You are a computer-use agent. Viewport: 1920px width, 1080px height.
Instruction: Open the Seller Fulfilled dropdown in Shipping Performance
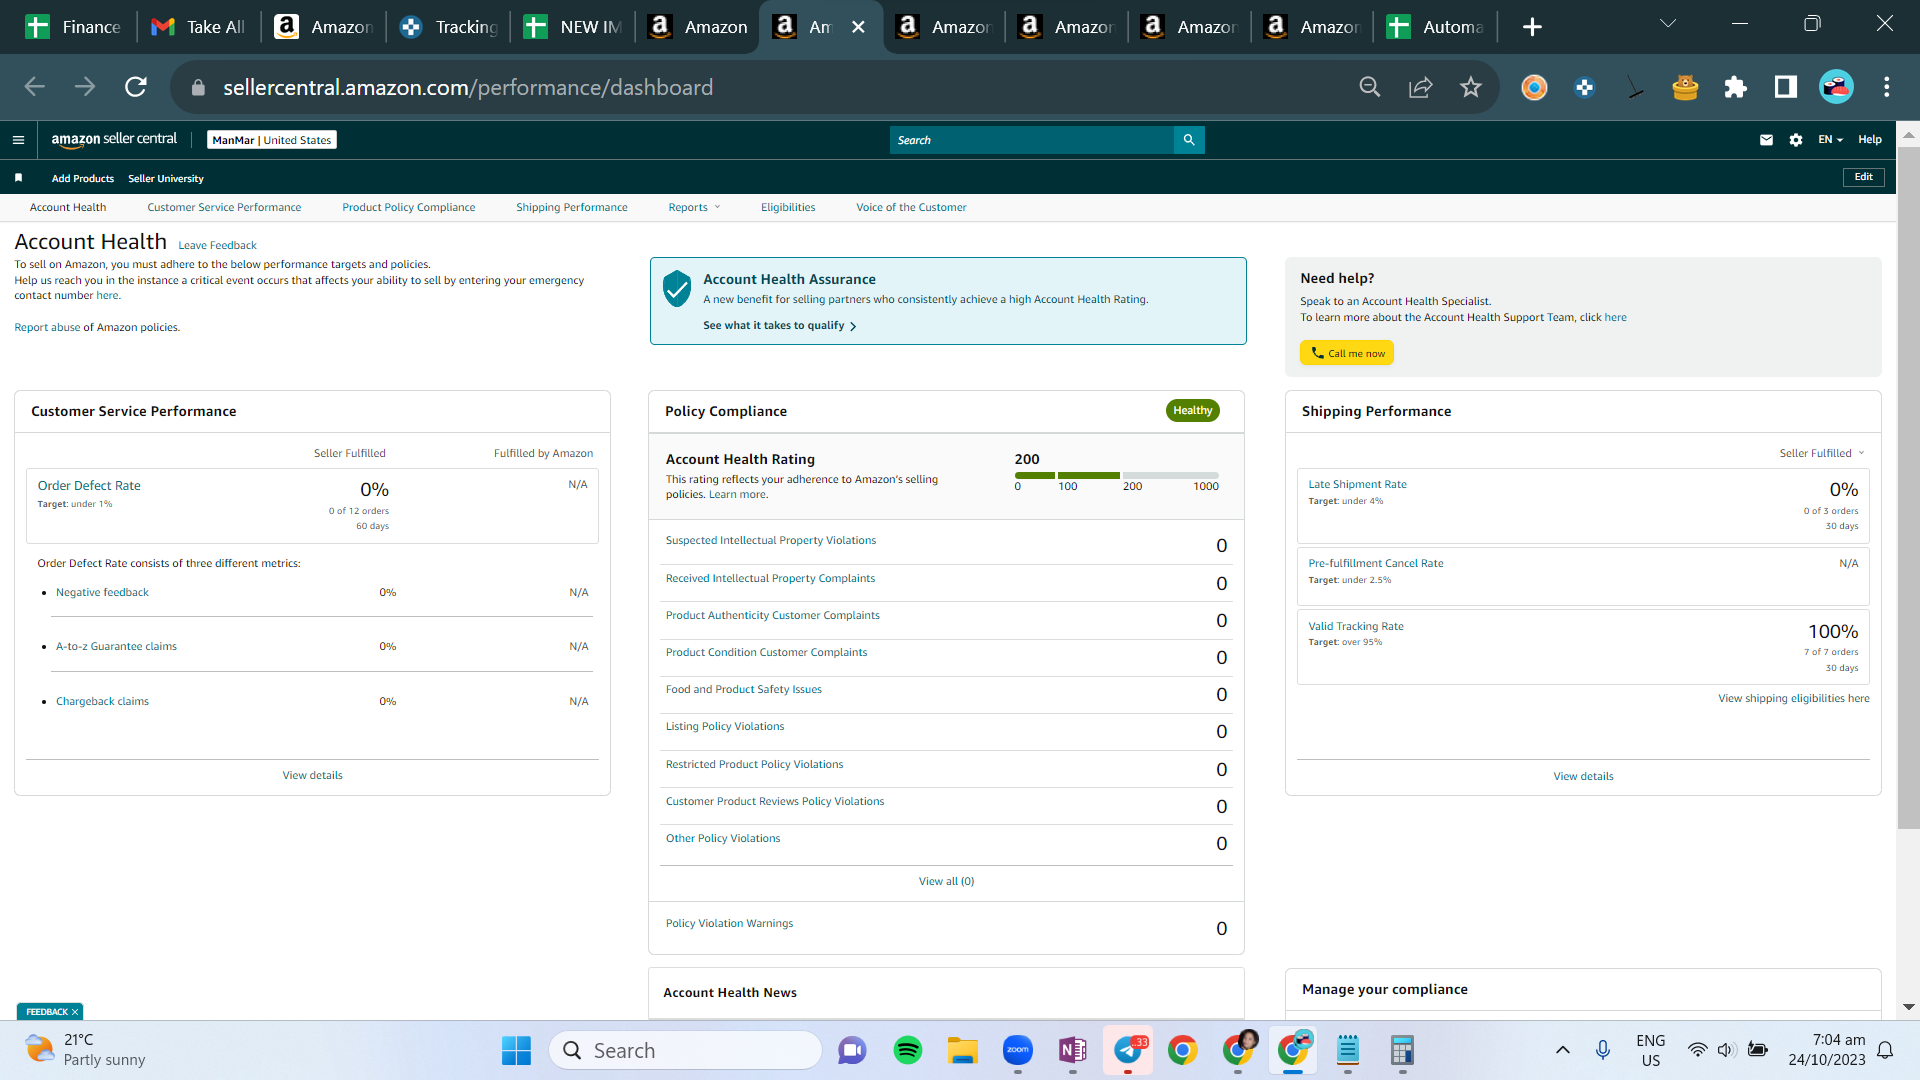click(x=1822, y=453)
